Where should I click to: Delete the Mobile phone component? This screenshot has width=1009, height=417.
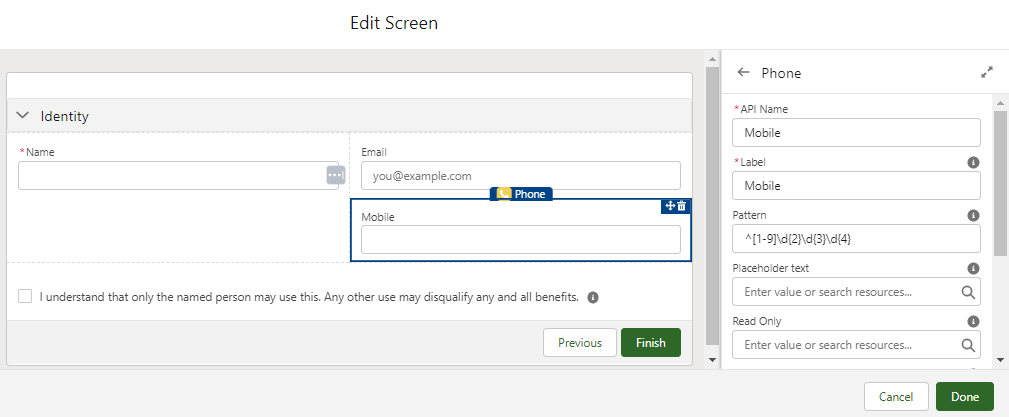tap(682, 206)
